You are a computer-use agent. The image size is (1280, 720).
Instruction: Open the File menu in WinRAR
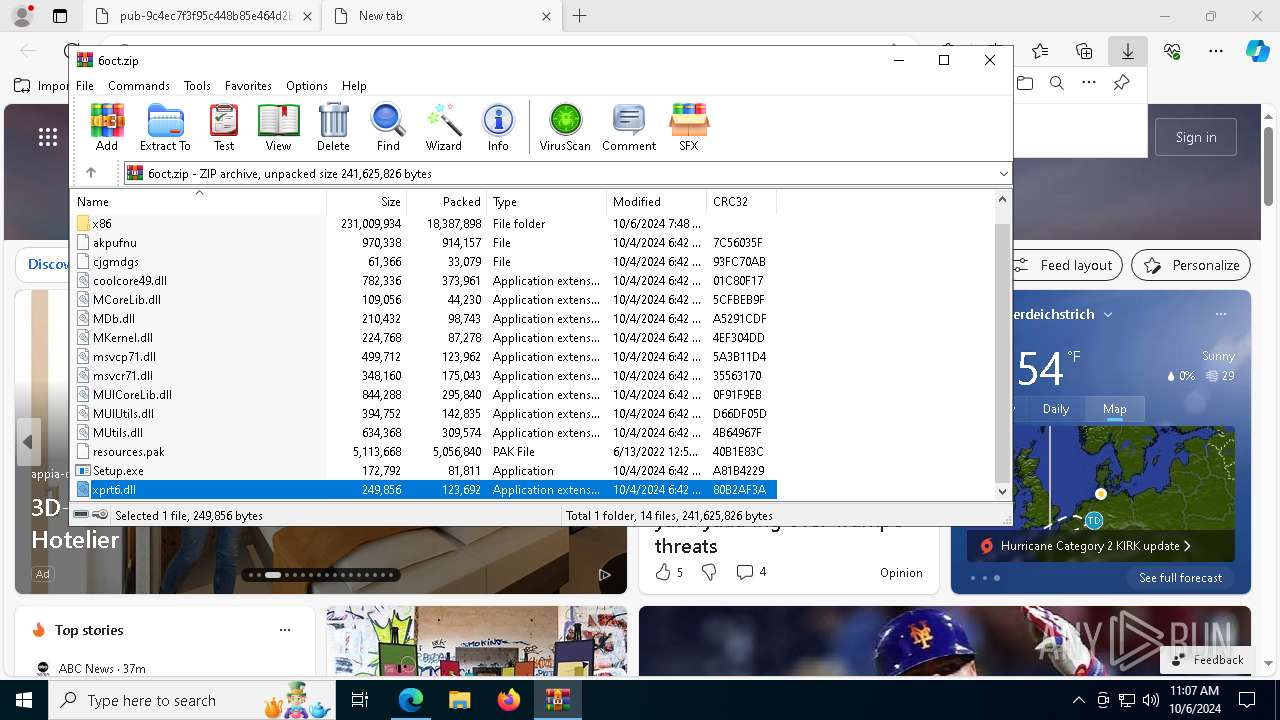pos(85,86)
